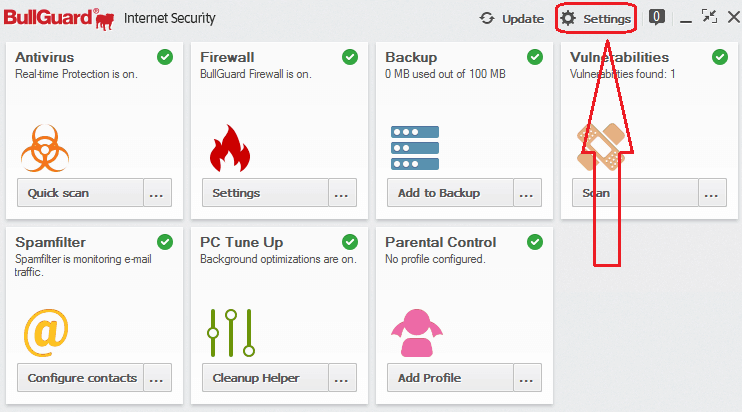Click 'No profile configured.' text
The width and height of the screenshot is (742, 412).
pos(435,259)
